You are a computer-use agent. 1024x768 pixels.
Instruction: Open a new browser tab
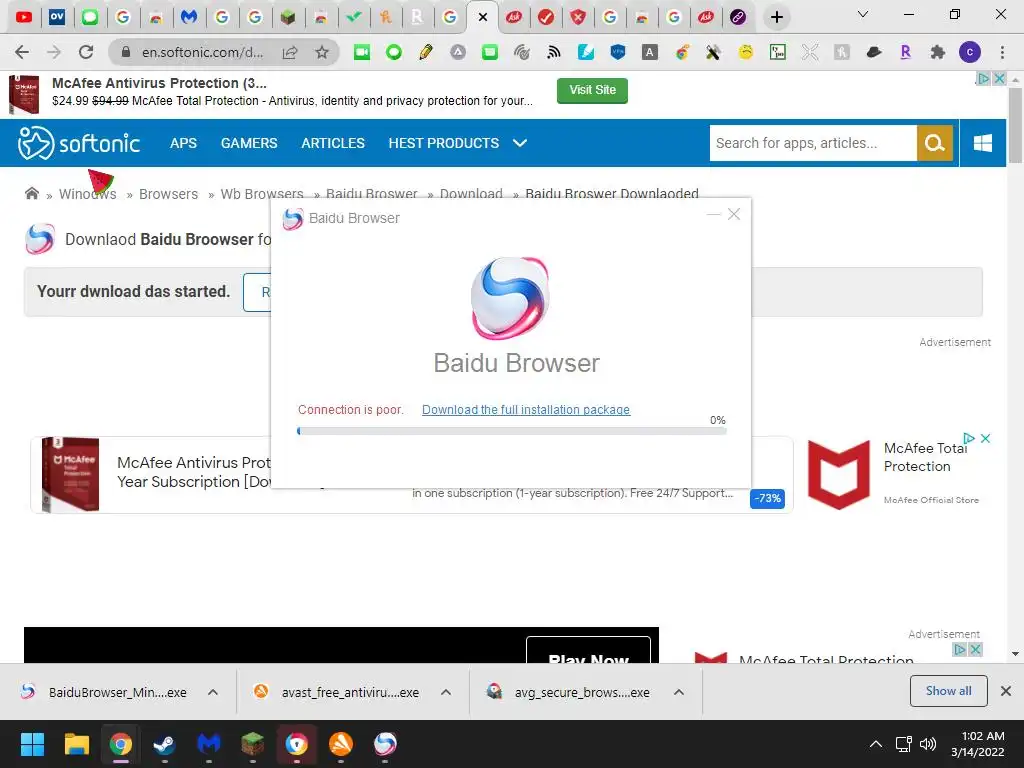click(x=776, y=17)
